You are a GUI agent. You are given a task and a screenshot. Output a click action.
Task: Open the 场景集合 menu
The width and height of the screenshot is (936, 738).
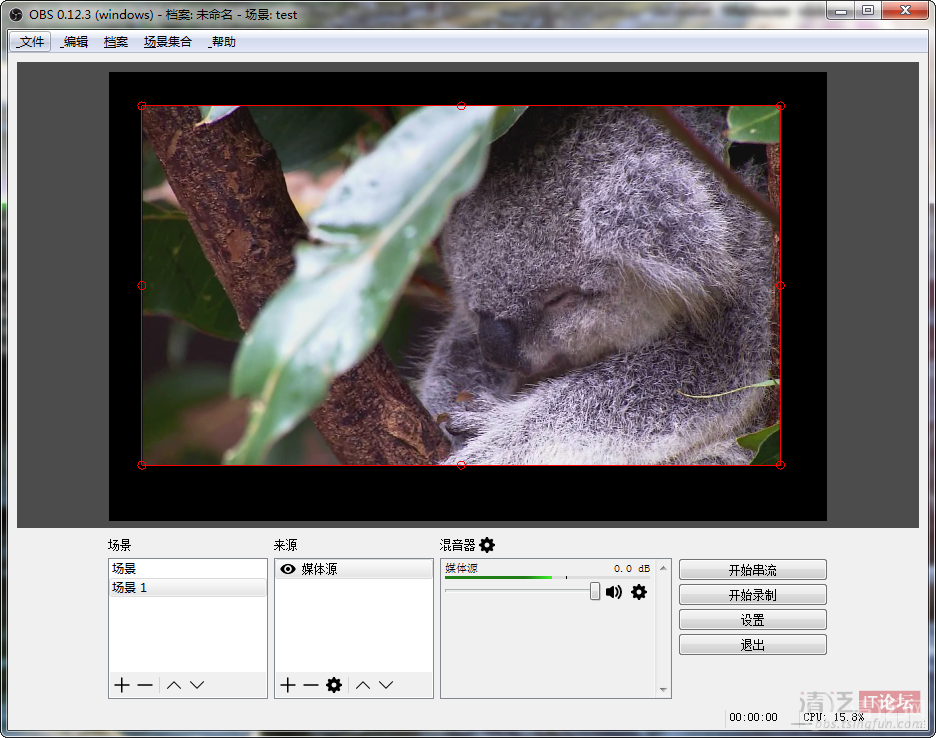coord(167,42)
